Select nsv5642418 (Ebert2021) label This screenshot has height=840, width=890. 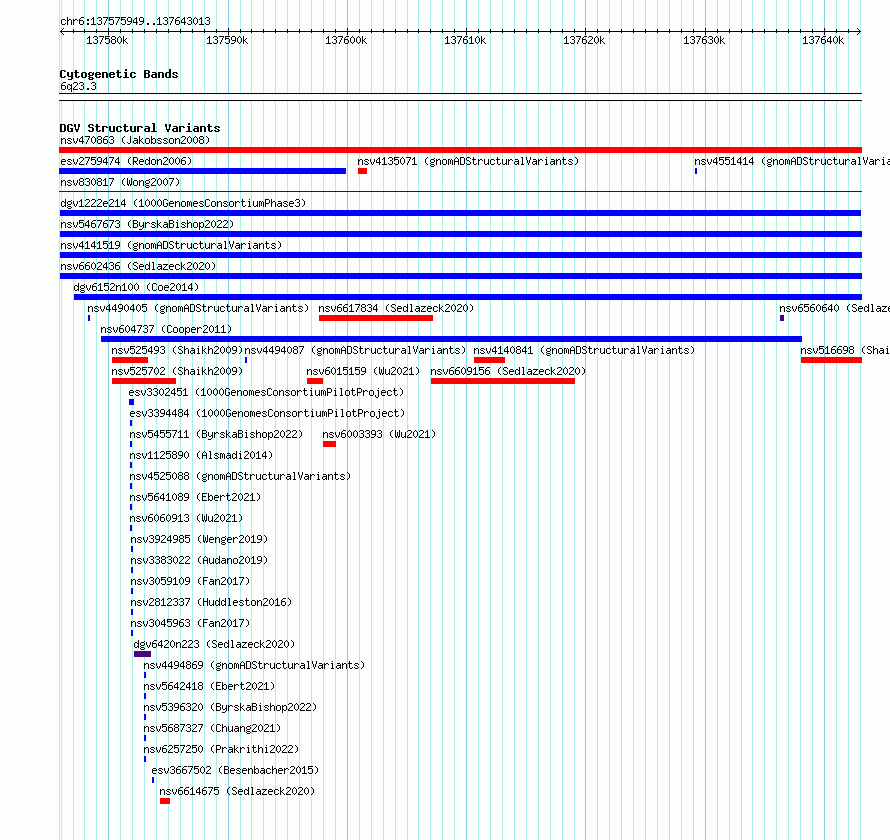tap(209, 686)
